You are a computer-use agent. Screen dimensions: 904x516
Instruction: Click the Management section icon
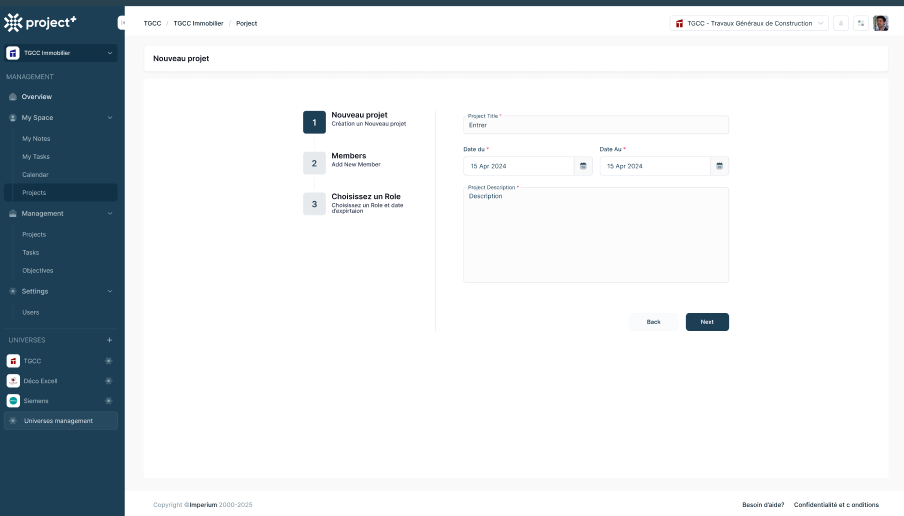click(x=13, y=213)
